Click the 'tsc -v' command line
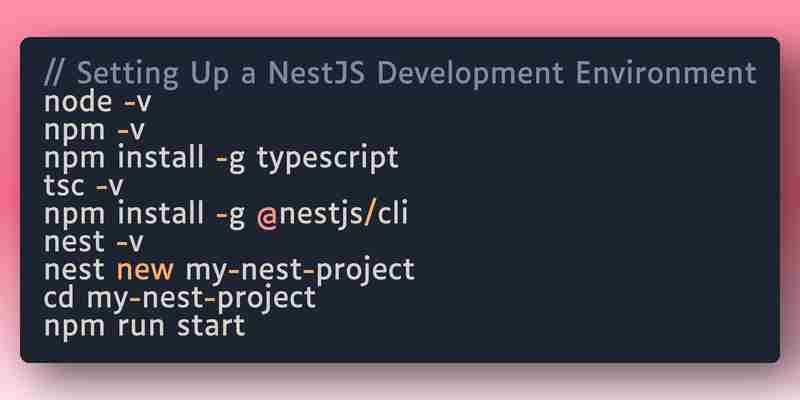The height and width of the screenshot is (400, 800). [x=84, y=186]
